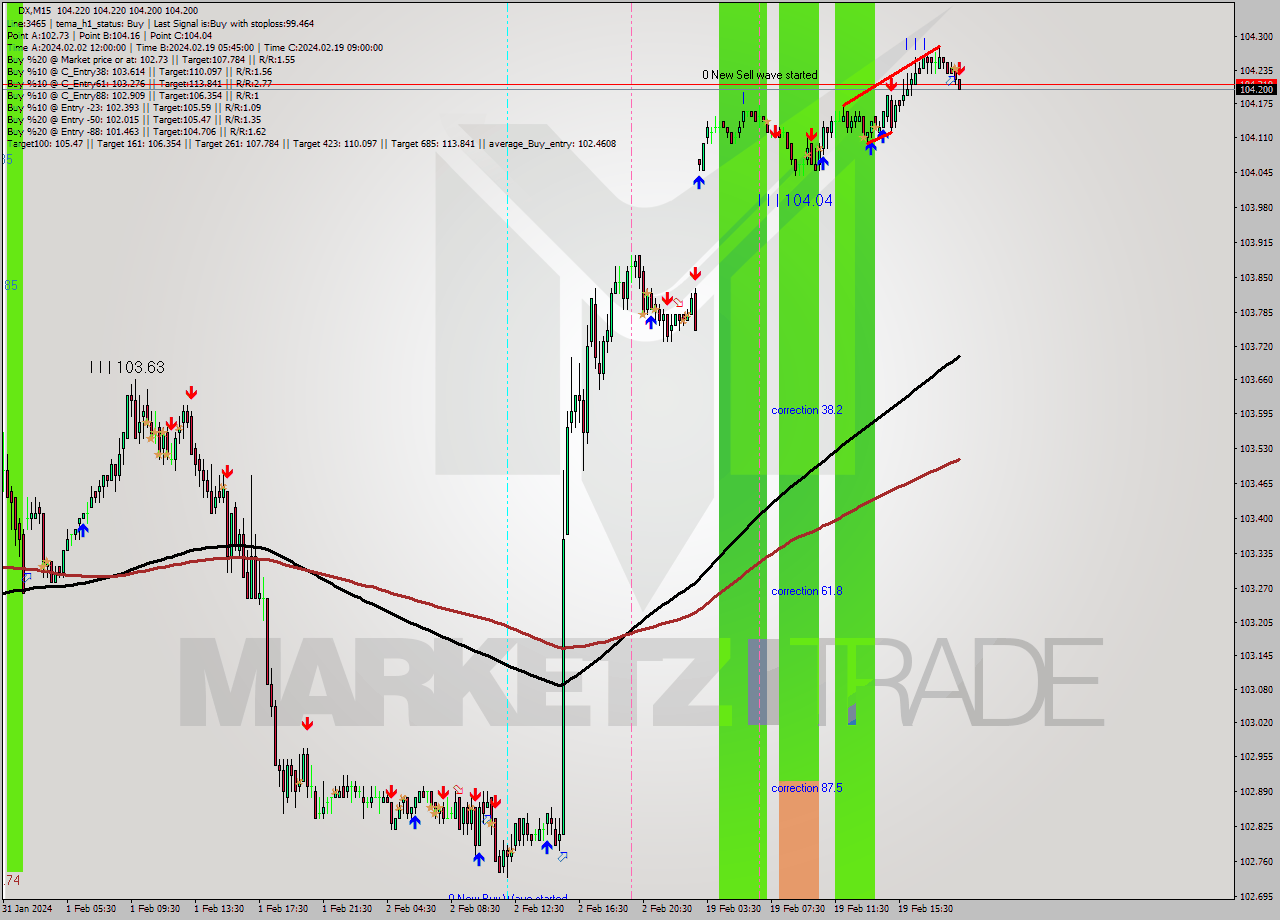Click the '19 Feb 07:30' time axis label

pos(797,909)
